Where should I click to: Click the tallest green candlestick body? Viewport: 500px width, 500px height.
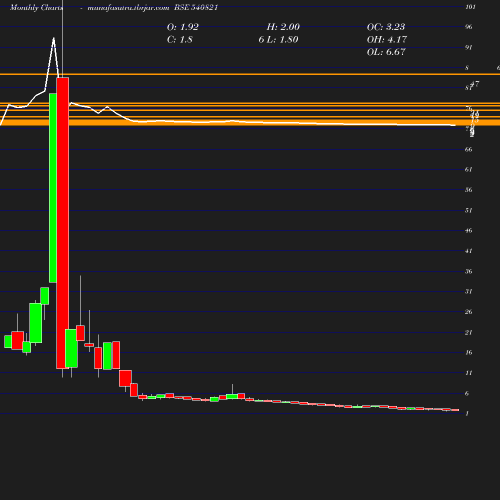tap(53, 188)
